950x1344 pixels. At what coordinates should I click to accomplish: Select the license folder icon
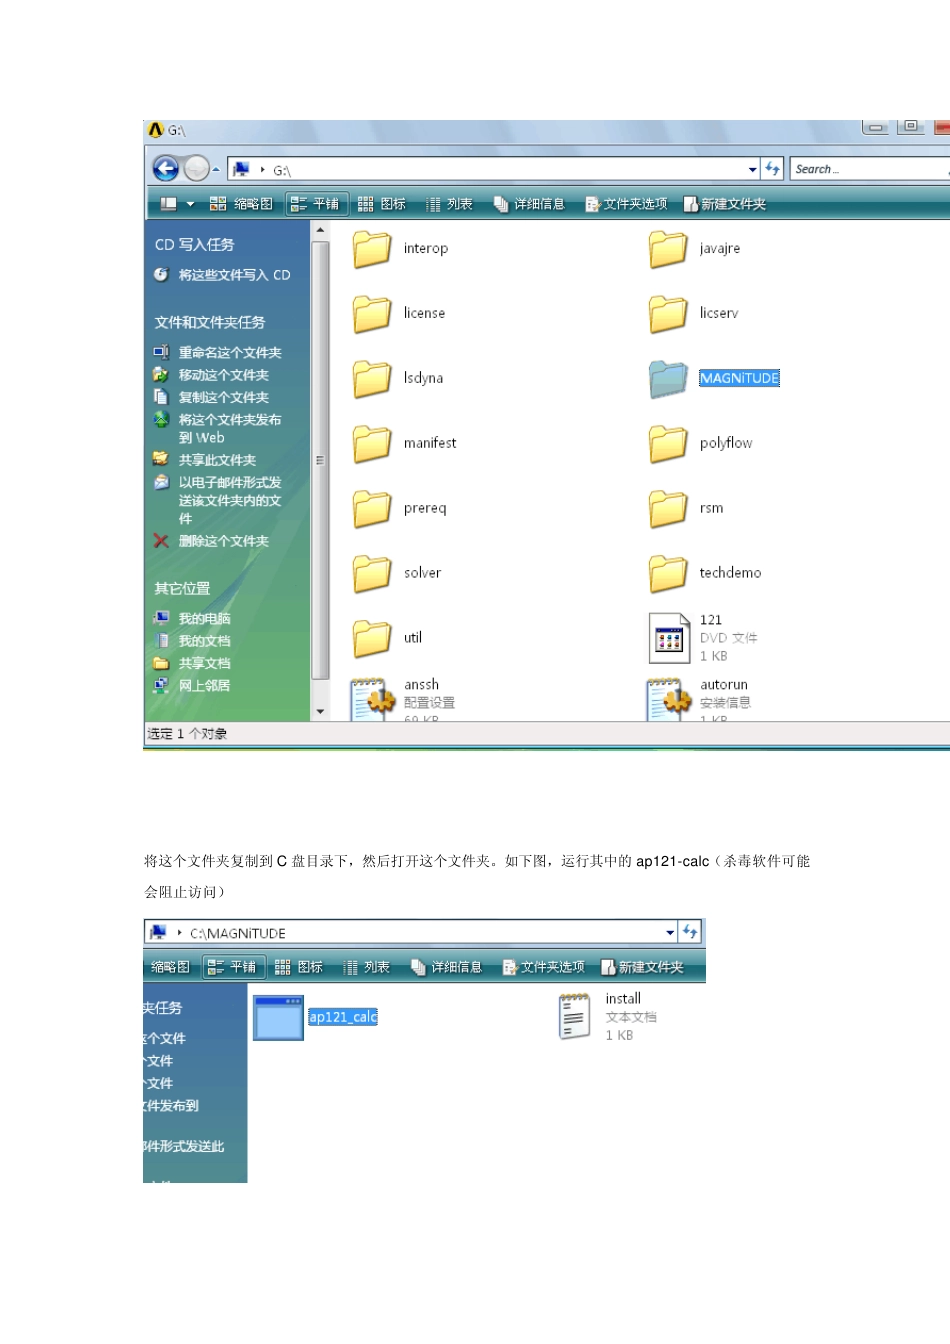(x=372, y=314)
